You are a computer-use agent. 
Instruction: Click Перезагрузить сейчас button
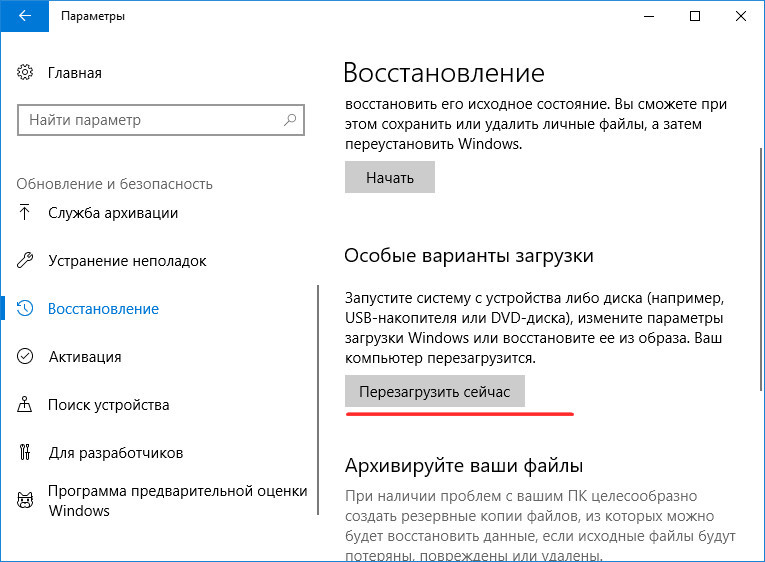coord(435,391)
